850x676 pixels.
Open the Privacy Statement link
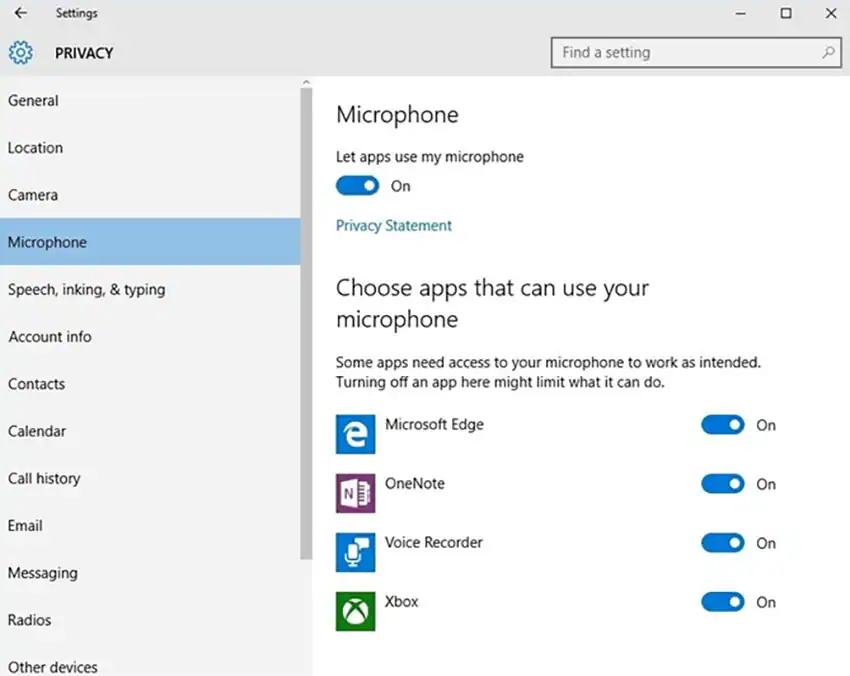[x=394, y=226]
